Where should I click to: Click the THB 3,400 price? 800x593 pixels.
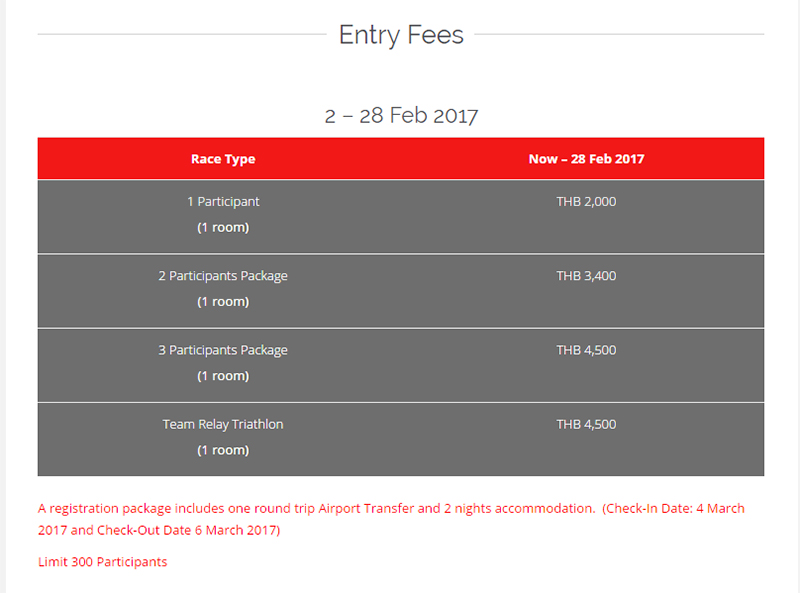click(x=586, y=276)
